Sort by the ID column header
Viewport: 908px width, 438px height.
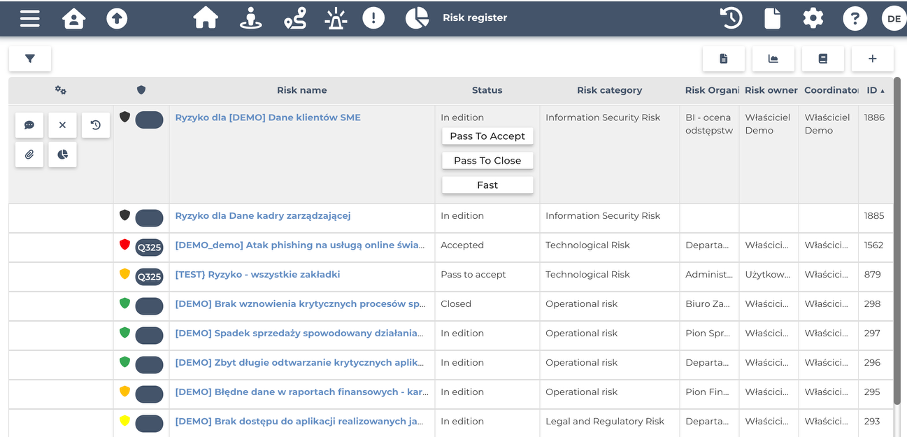pos(874,90)
